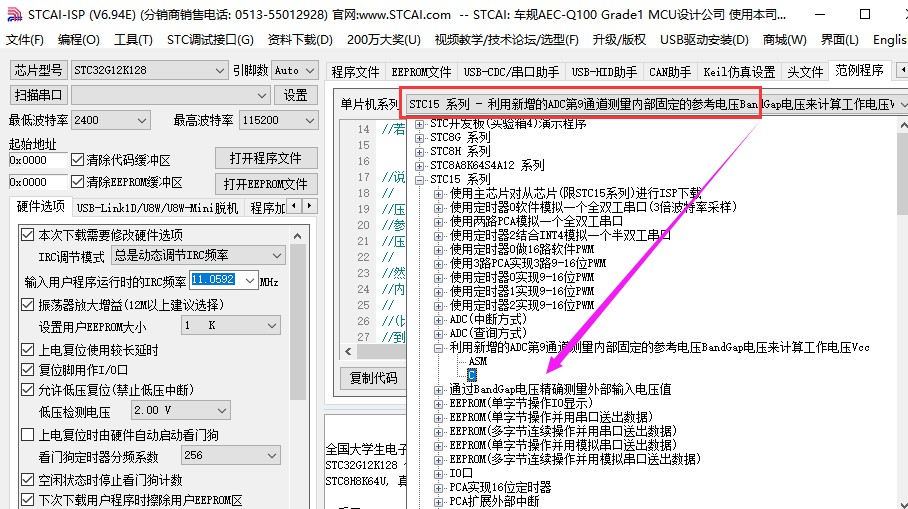Toggle 空闲状态时停止看门狗计数 checkbox
908x509 pixels.
pyautogui.click(x=27, y=479)
